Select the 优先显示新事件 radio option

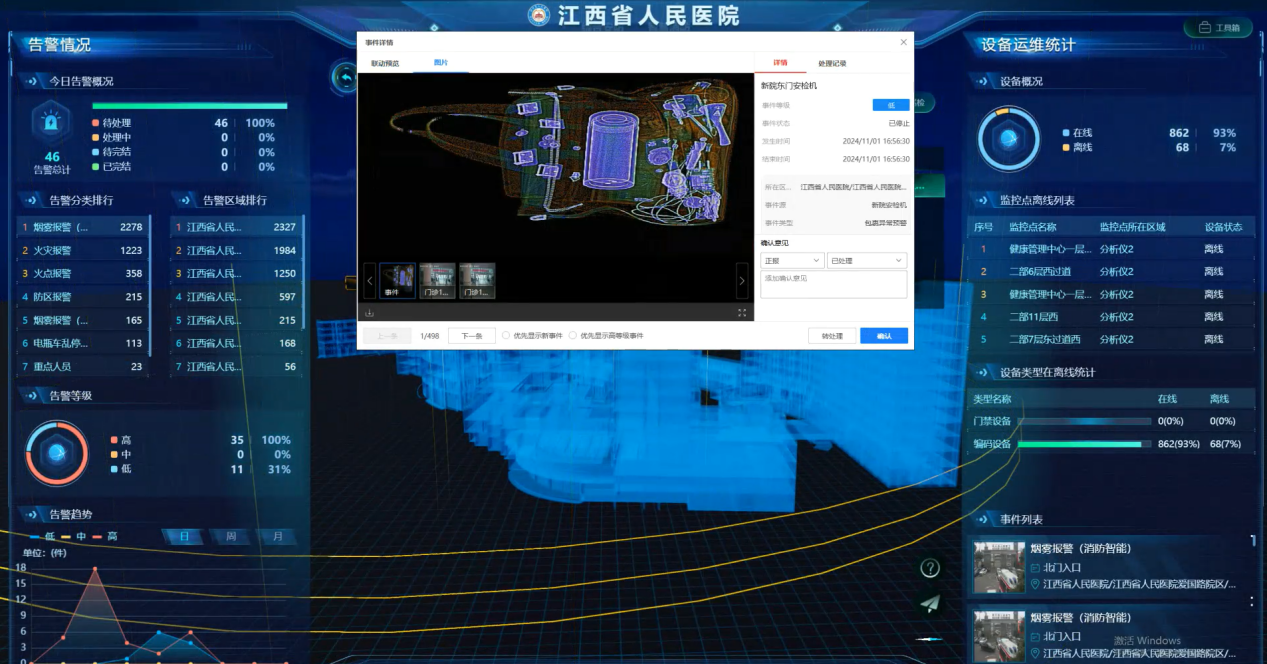(506, 336)
